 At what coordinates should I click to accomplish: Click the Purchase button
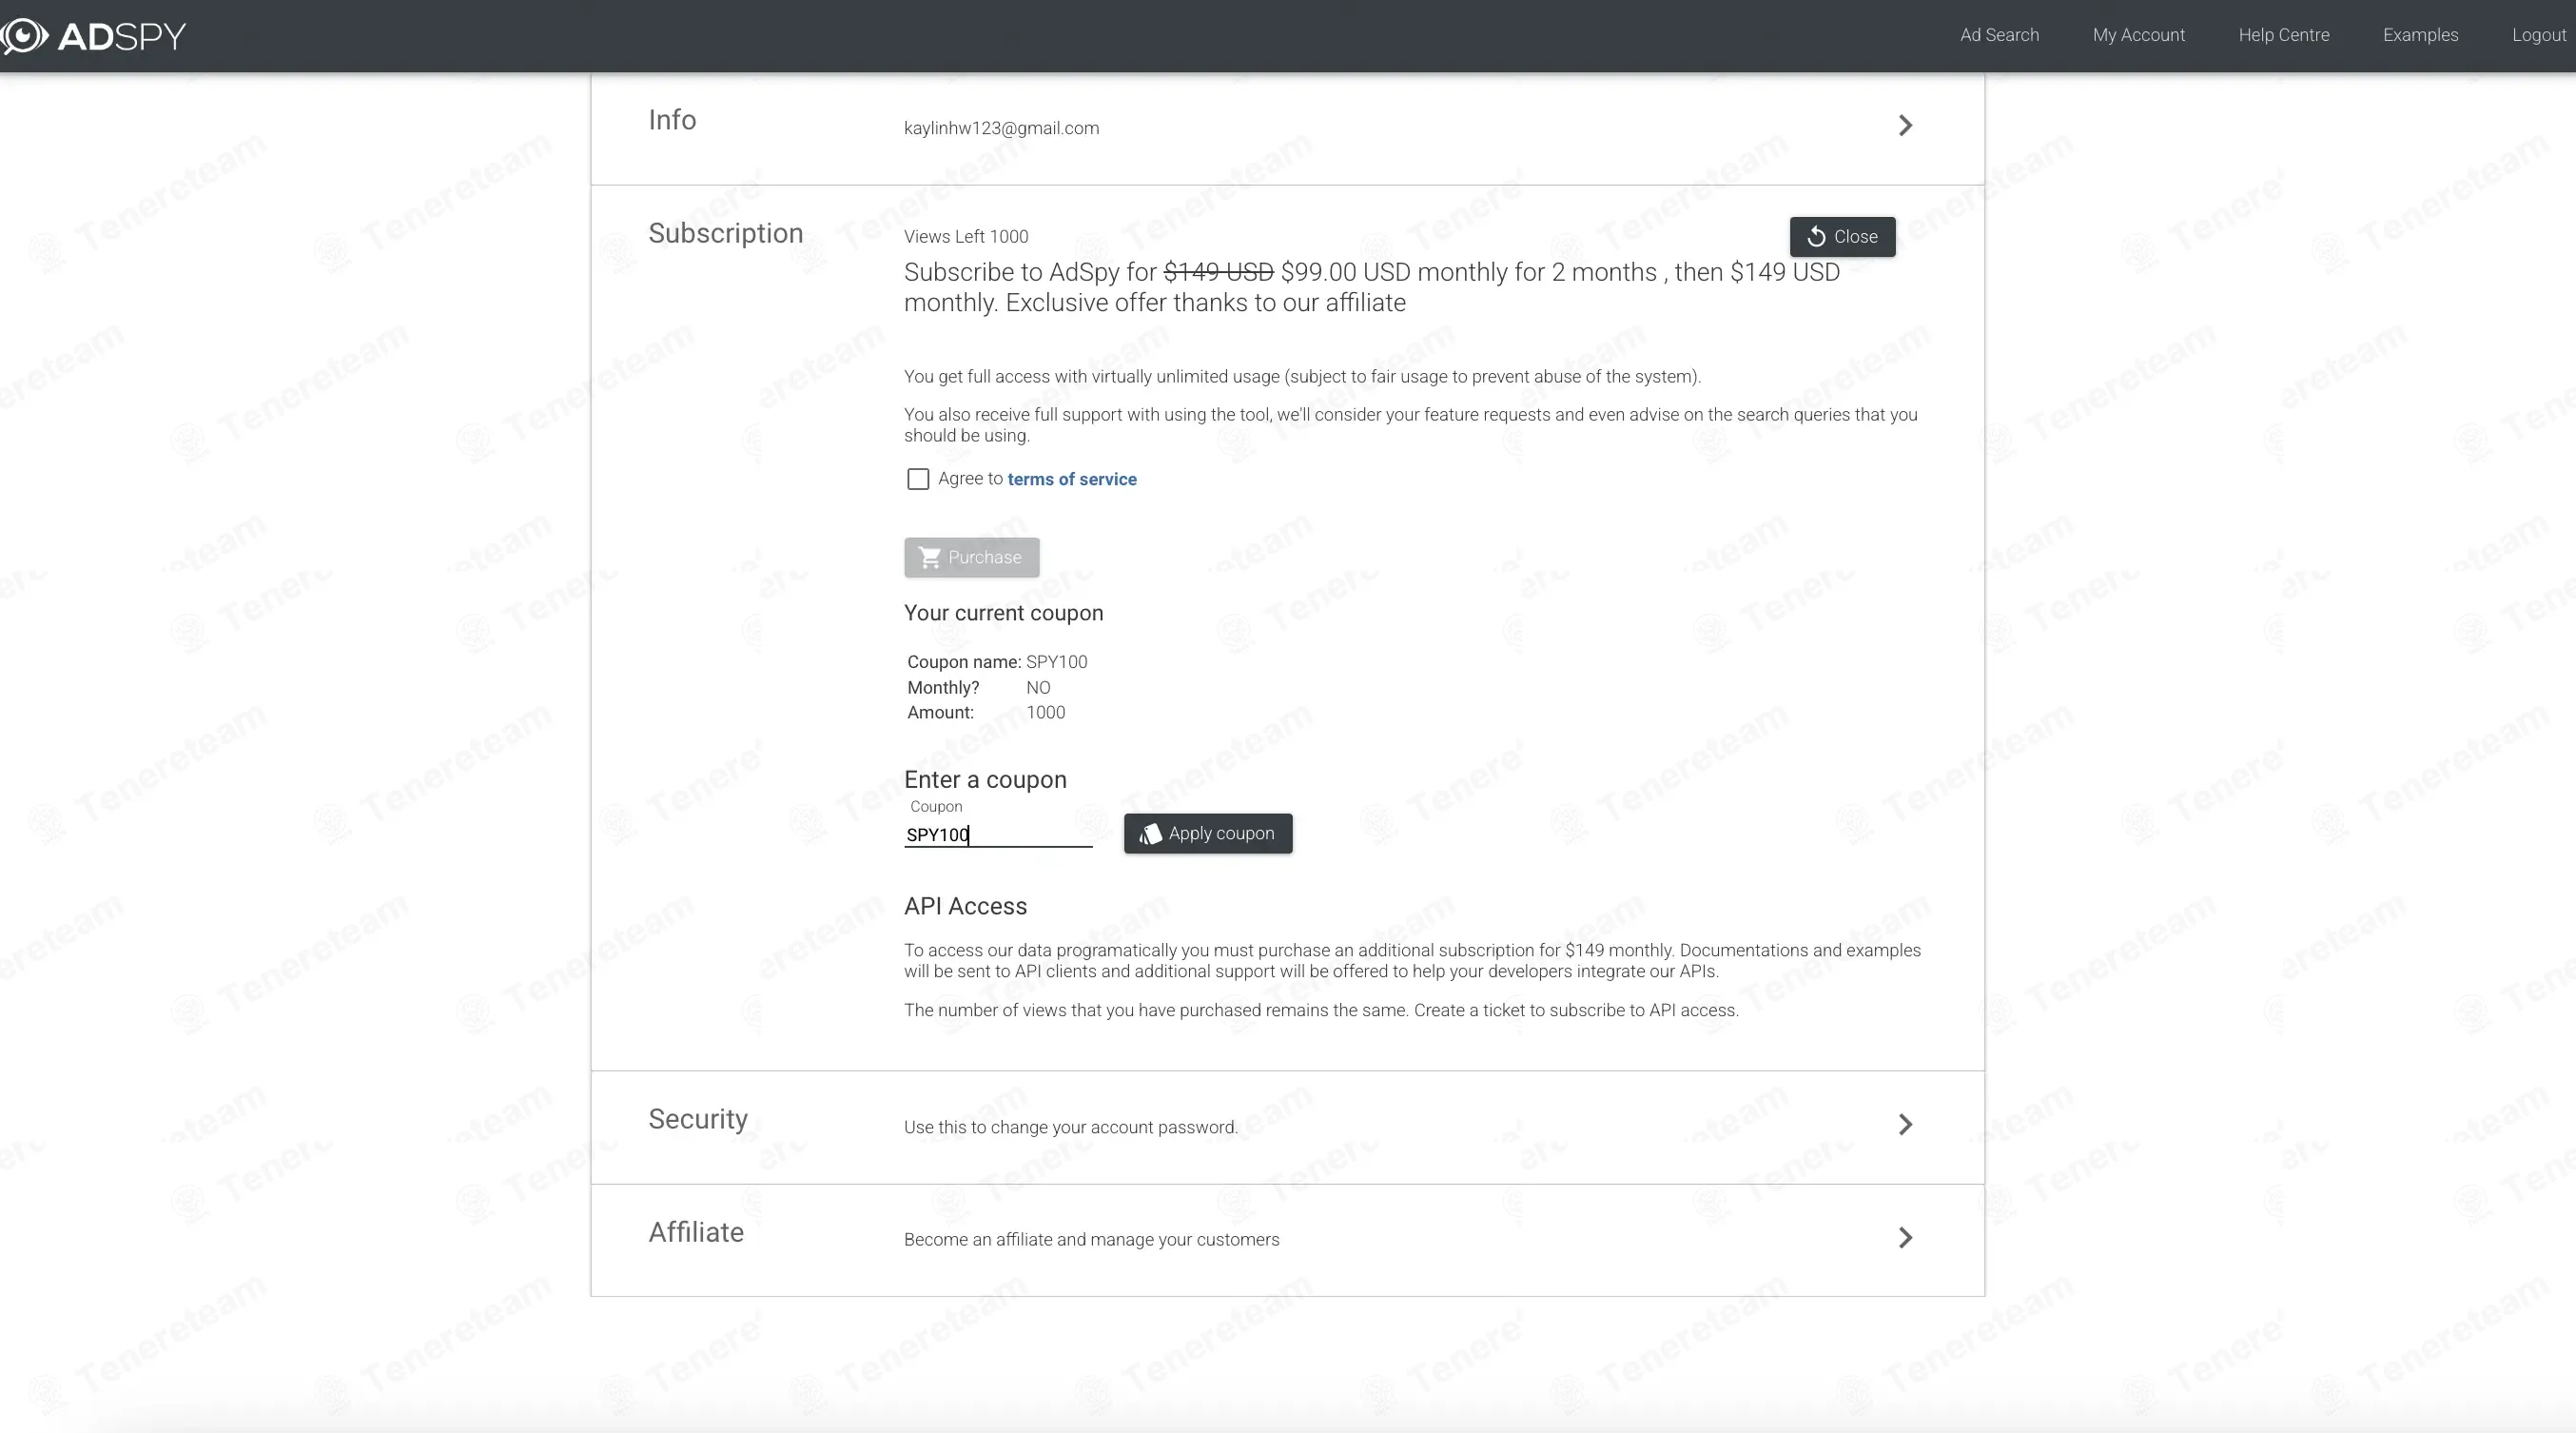[x=971, y=557]
